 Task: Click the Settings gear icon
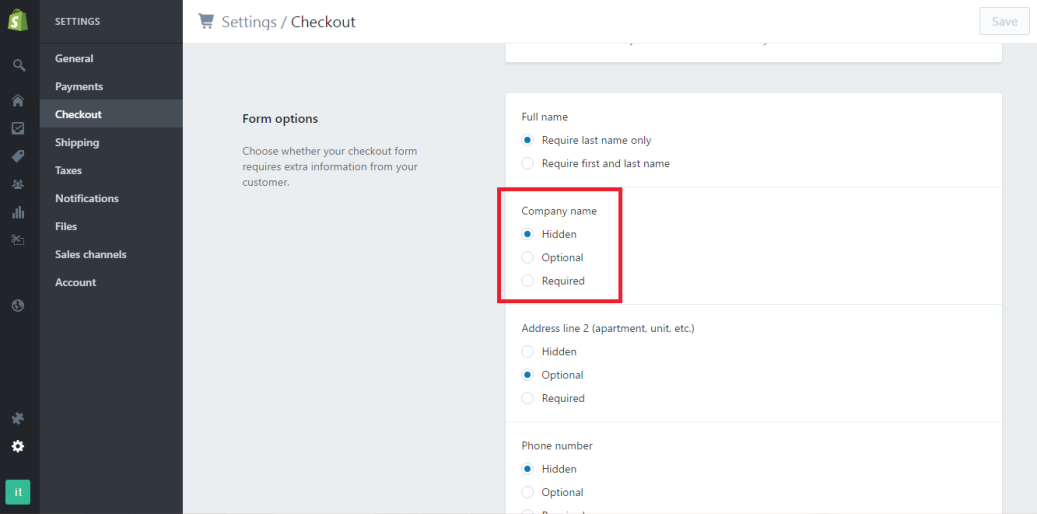[19, 447]
